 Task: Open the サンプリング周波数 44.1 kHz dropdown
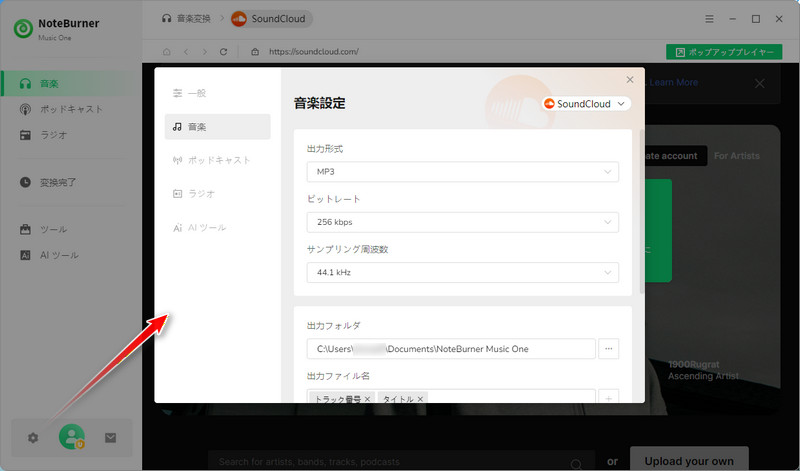(x=463, y=272)
